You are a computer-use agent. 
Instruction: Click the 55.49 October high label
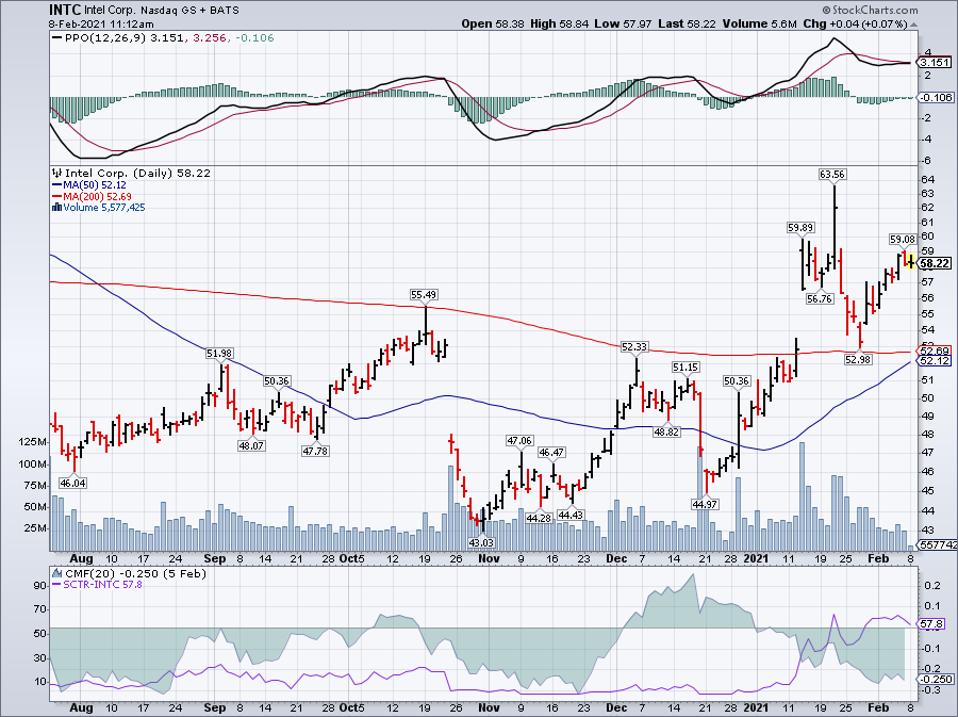(x=424, y=294)
